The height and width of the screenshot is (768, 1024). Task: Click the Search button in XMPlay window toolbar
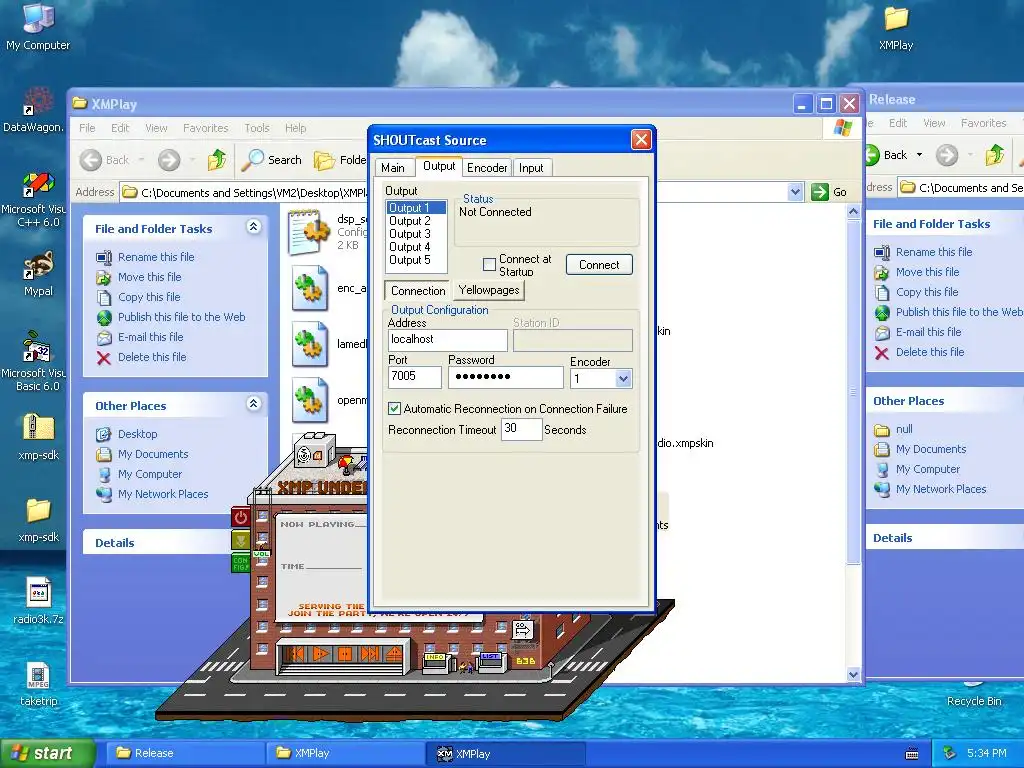pos(272,159)
